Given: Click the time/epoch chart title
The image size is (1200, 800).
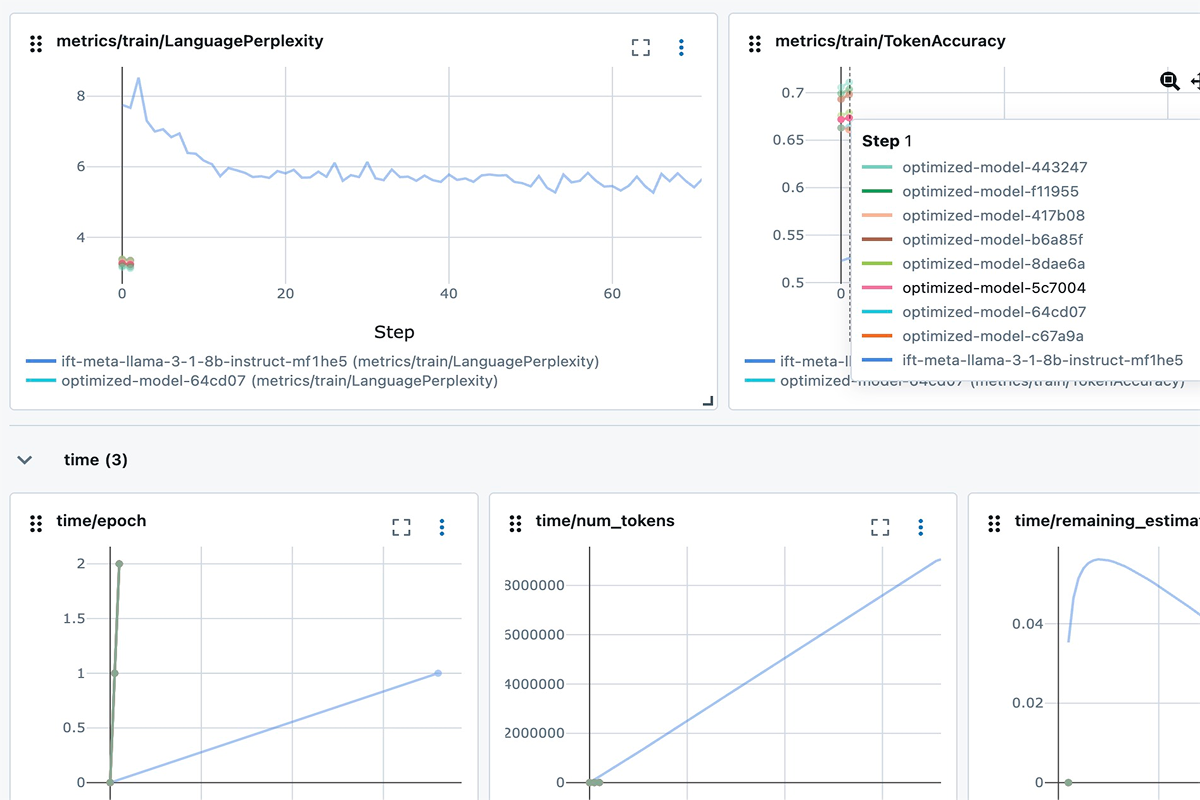Looking at the screenshot, I should [x=101, y=521].
